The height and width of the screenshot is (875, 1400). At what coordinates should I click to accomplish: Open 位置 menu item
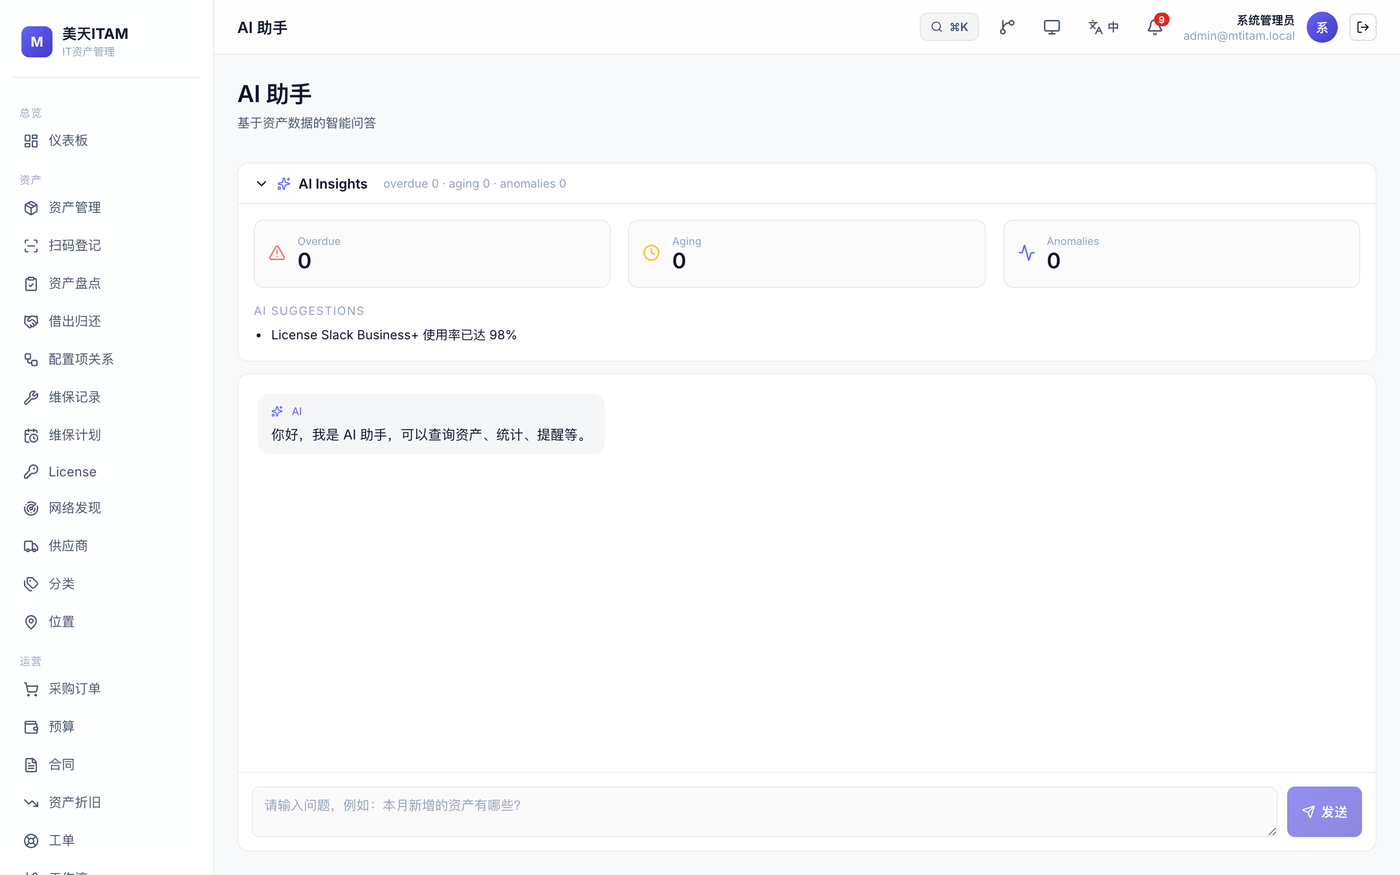(x=106, y=623)
